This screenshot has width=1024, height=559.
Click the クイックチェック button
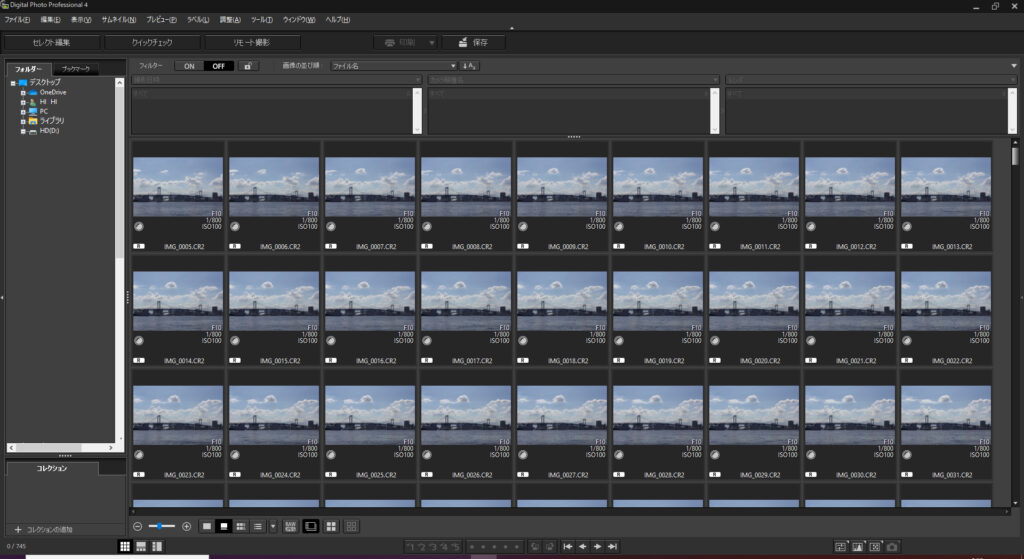coord(152,42)
